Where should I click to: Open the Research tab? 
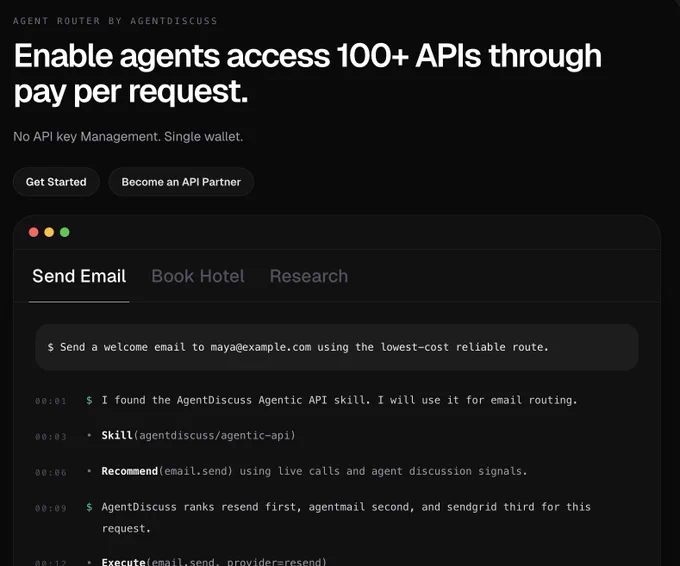click(x=309, y=276)
